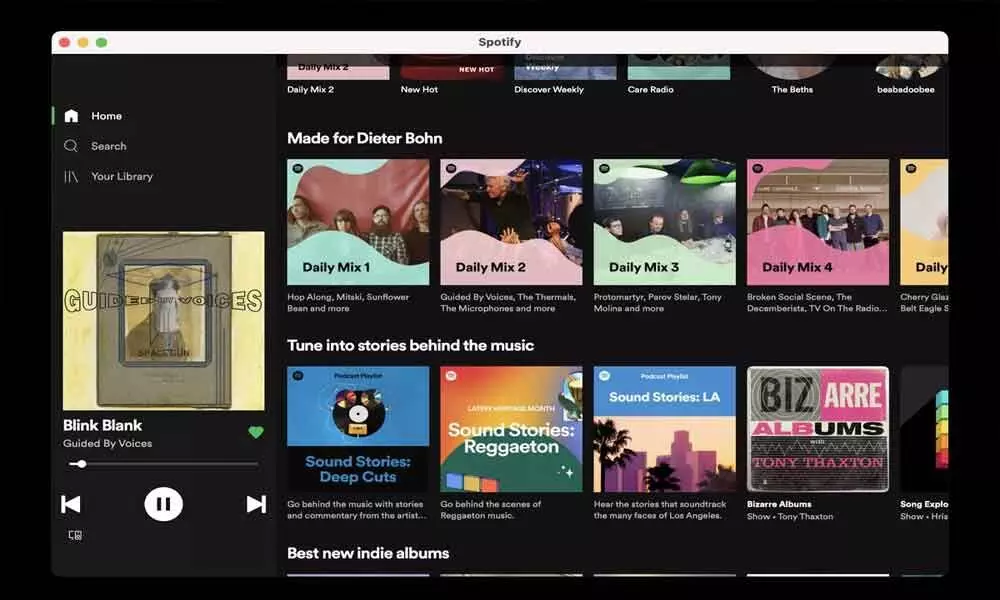The height and width of the screenshot is (600, 1000).
Task: Click the Your Library shelf icon
Action: [71, 177]
